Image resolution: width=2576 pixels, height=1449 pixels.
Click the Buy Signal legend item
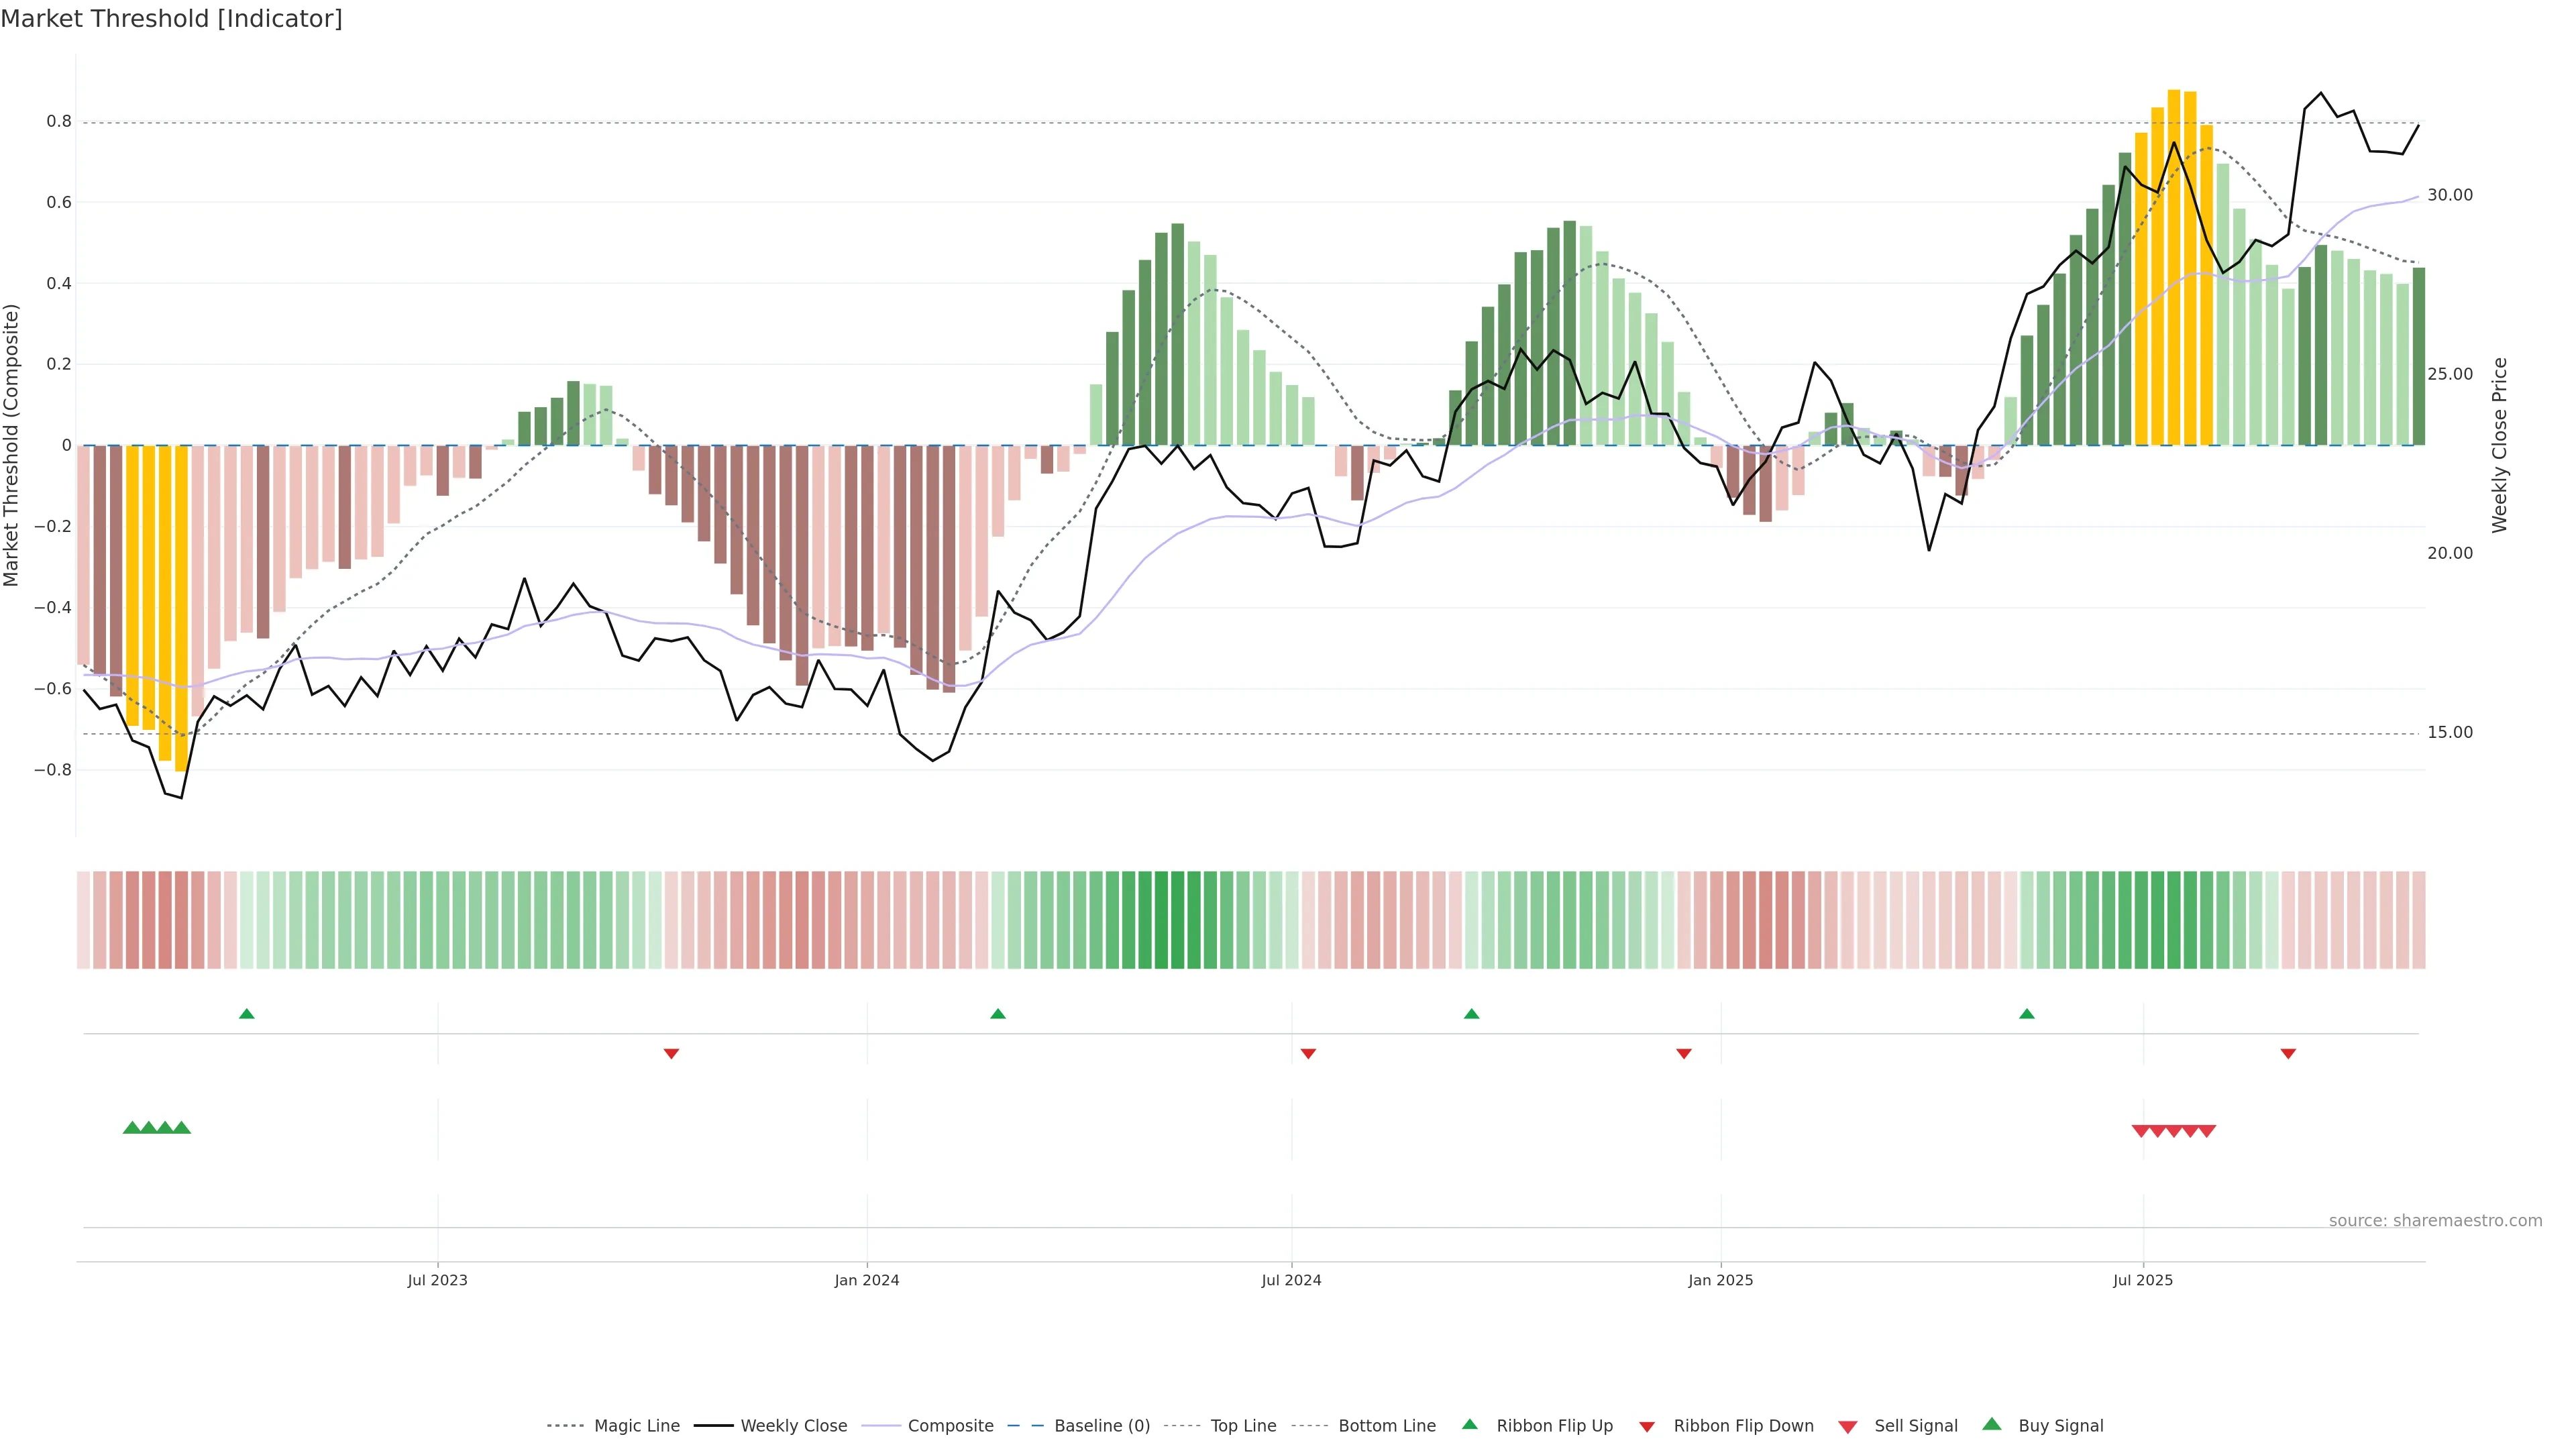[2060, 1426]
